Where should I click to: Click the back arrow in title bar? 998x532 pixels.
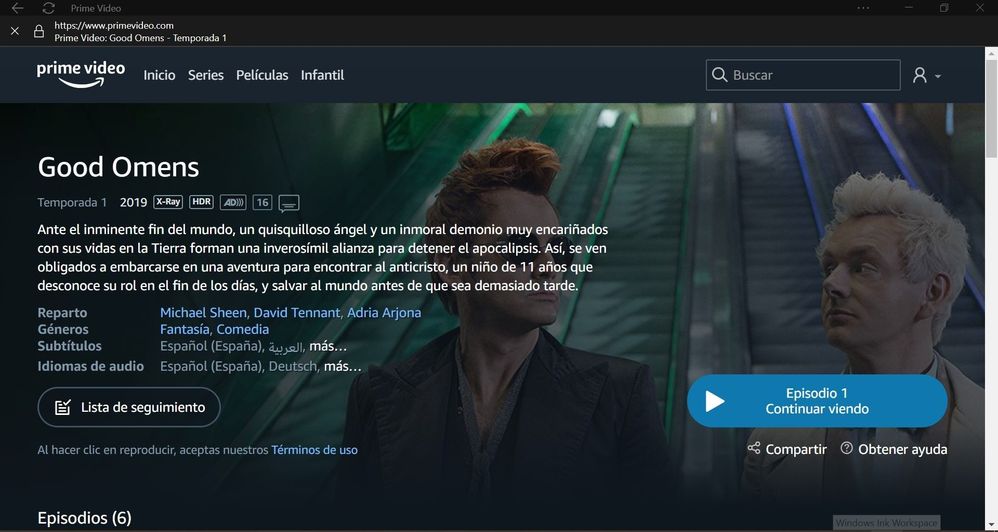pos(17,8)
